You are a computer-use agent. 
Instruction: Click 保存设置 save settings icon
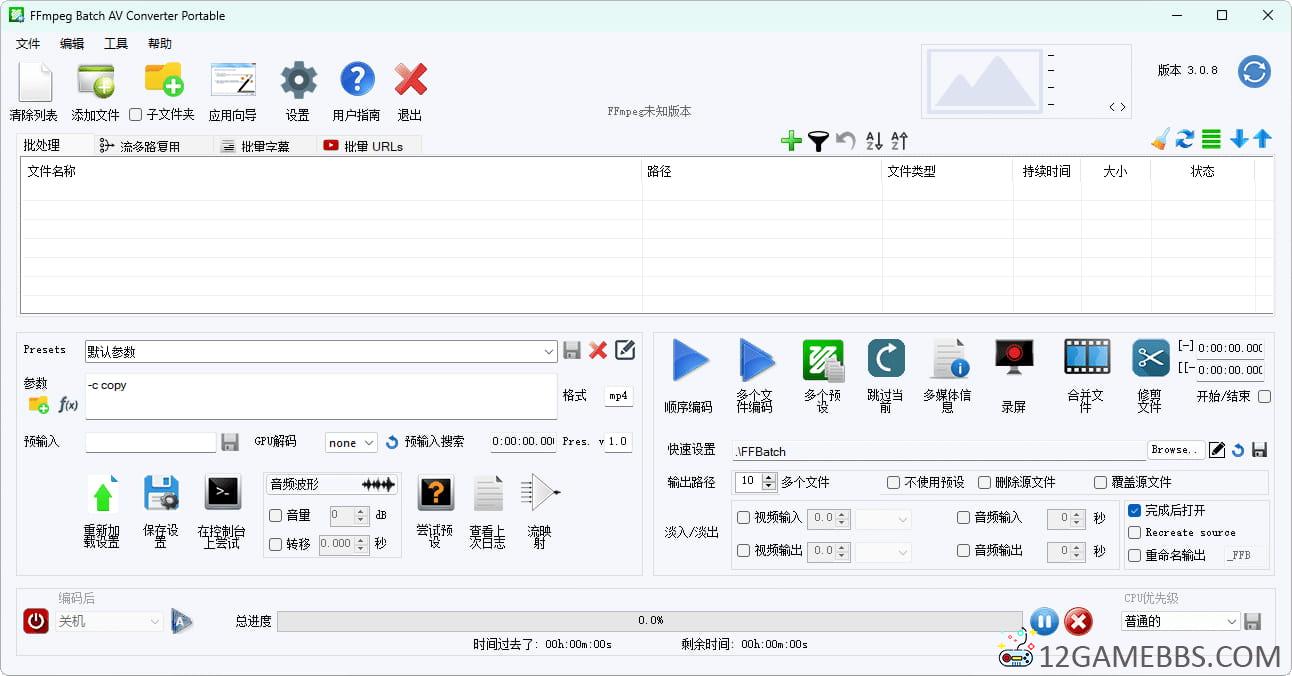point(160,494)
